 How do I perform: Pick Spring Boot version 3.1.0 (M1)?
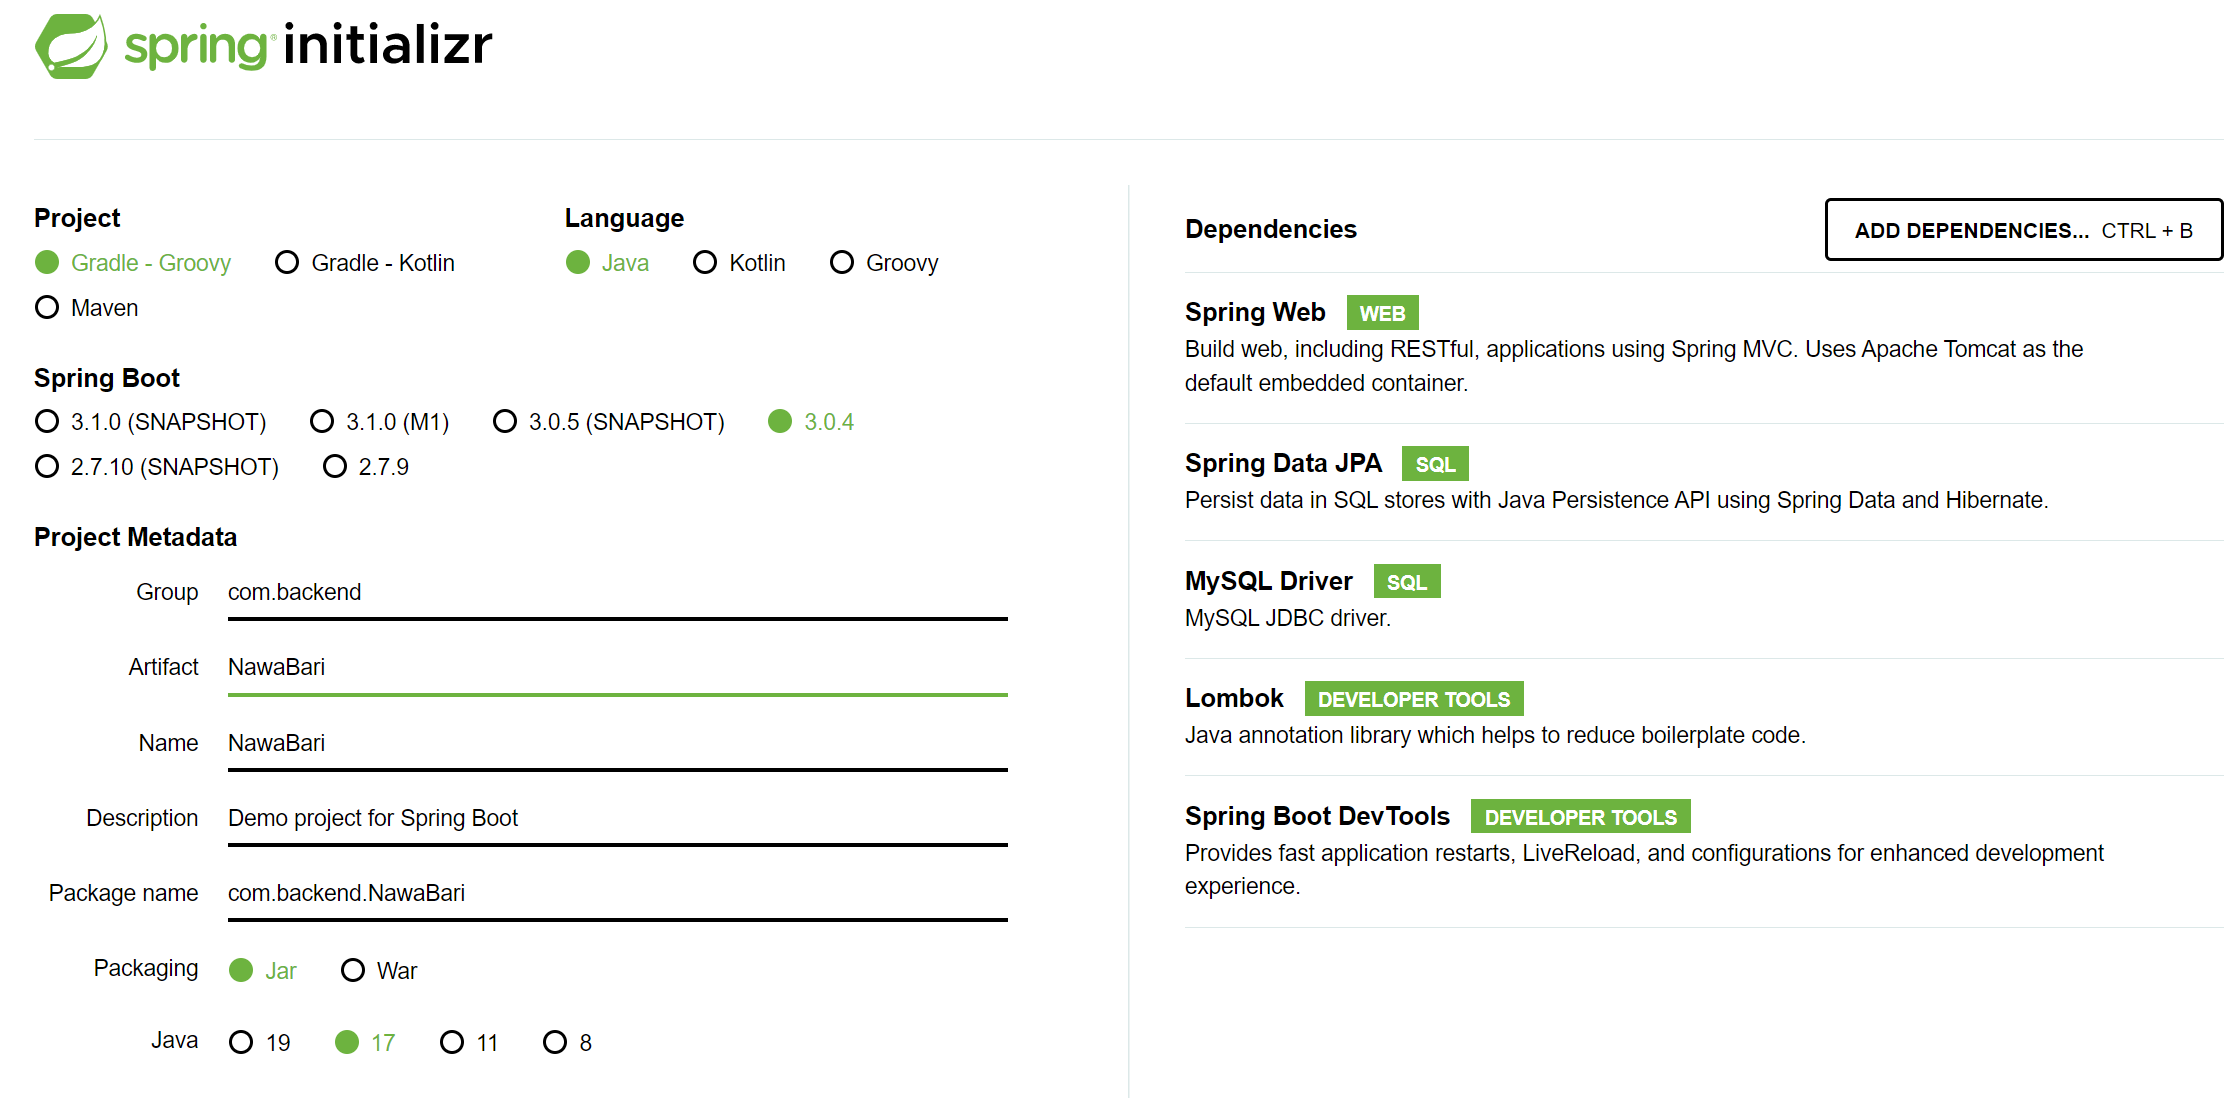coord(380,422)
